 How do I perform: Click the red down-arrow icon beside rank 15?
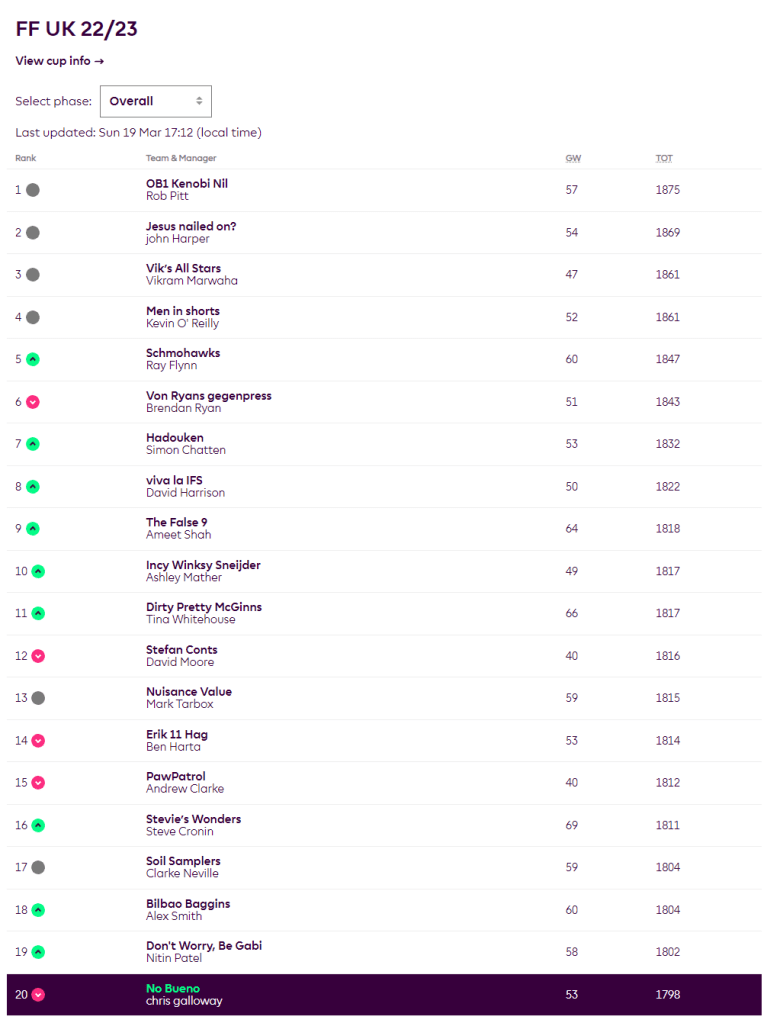coord(38,783)
